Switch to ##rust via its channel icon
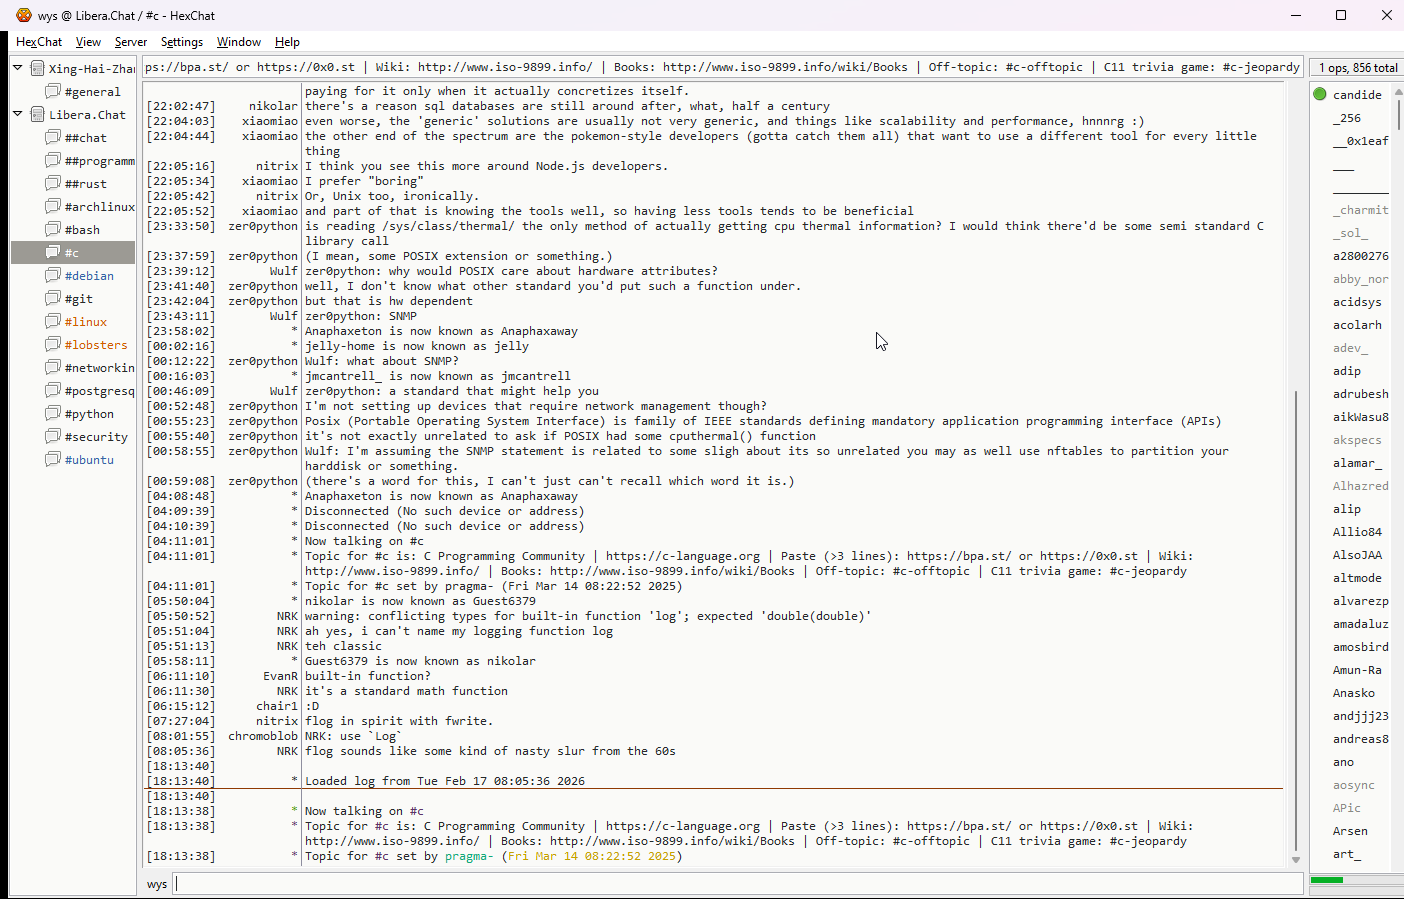Screen dimensions: 1404x899 pyautogui.click(x=53, y=183)
